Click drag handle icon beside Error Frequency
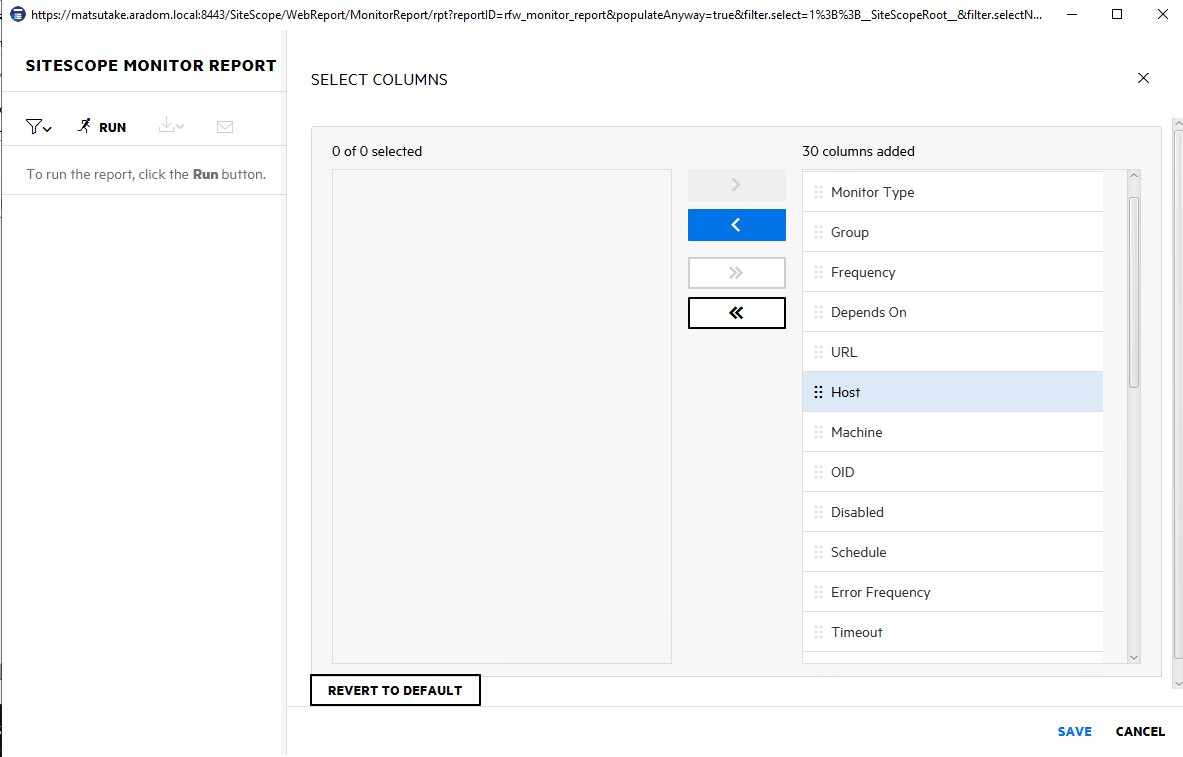Screen dimensions: 1183x757 point(818,592)
